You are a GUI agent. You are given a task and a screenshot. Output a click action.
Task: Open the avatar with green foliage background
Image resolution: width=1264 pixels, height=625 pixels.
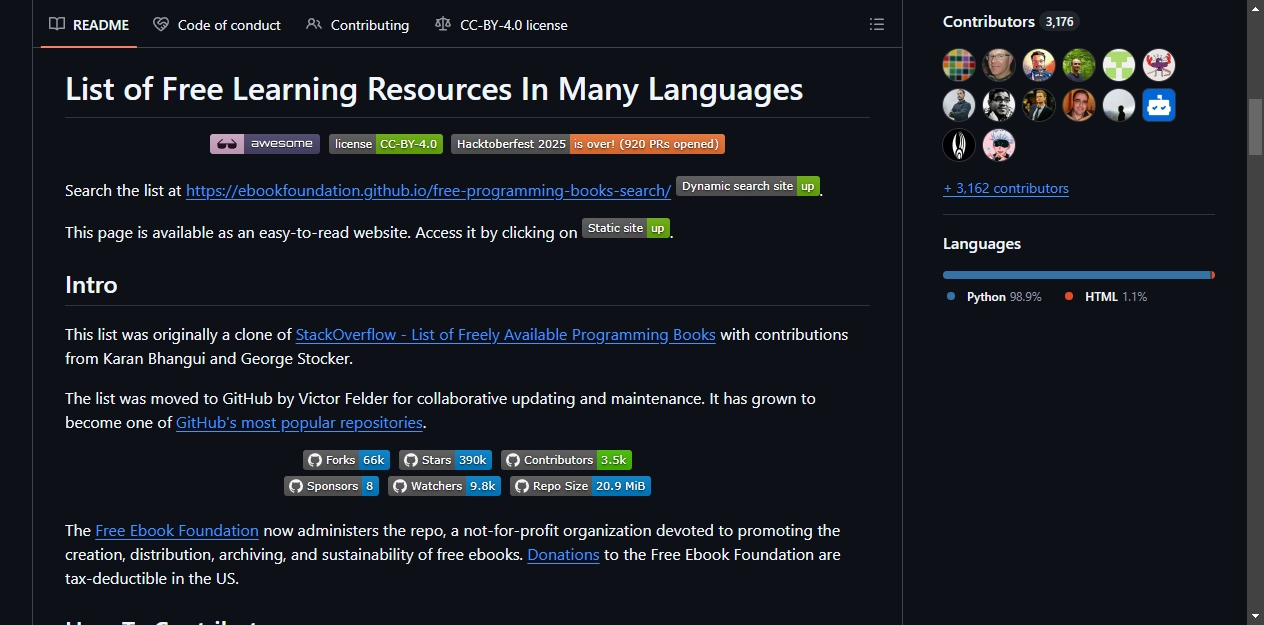coord(1079,65)
